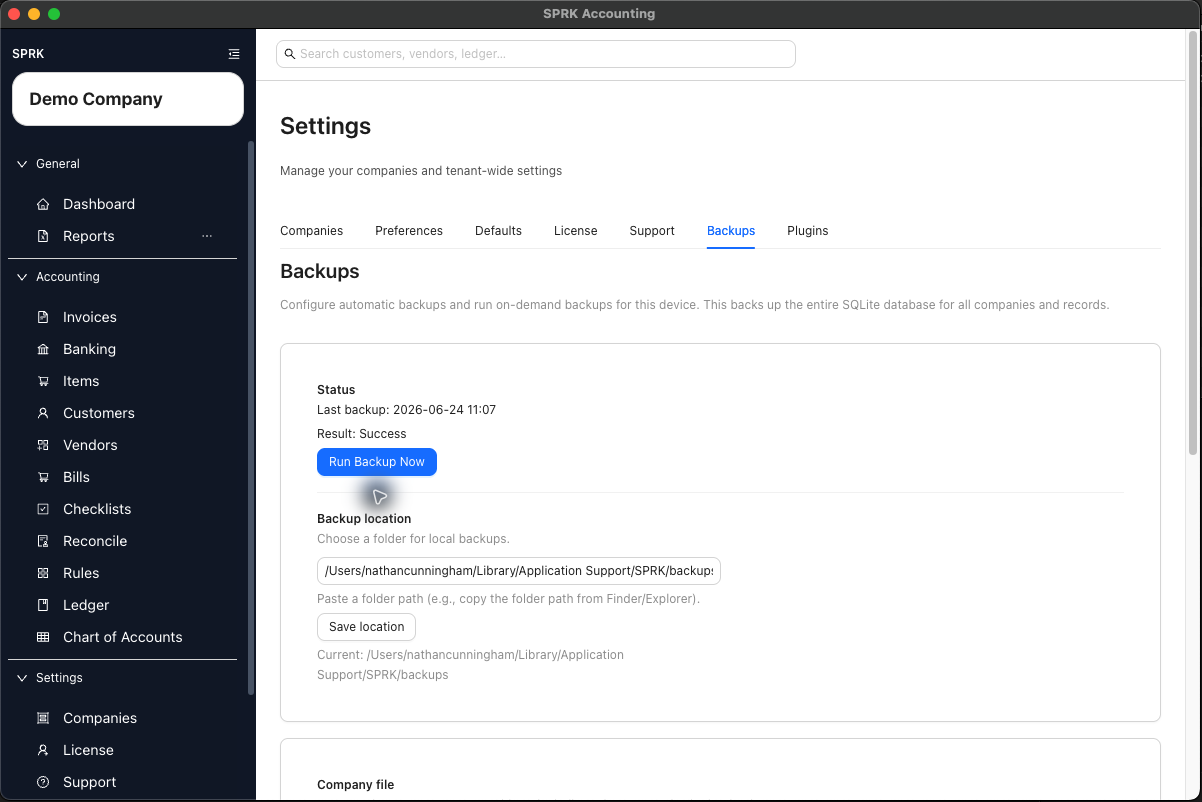Switch to the License tab
The width and height of the screenshot is (1202, 802).
point(575,231)
